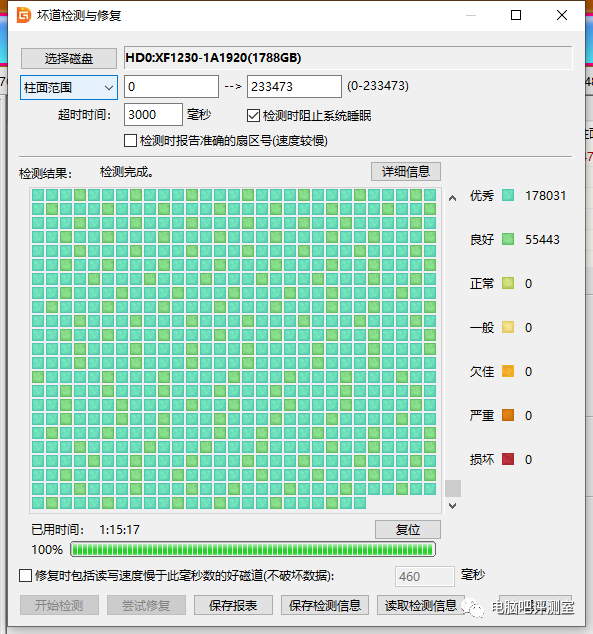Click the 选择磁盘 button
Viewport: 593px width, 634px height.
coord(69,59)
